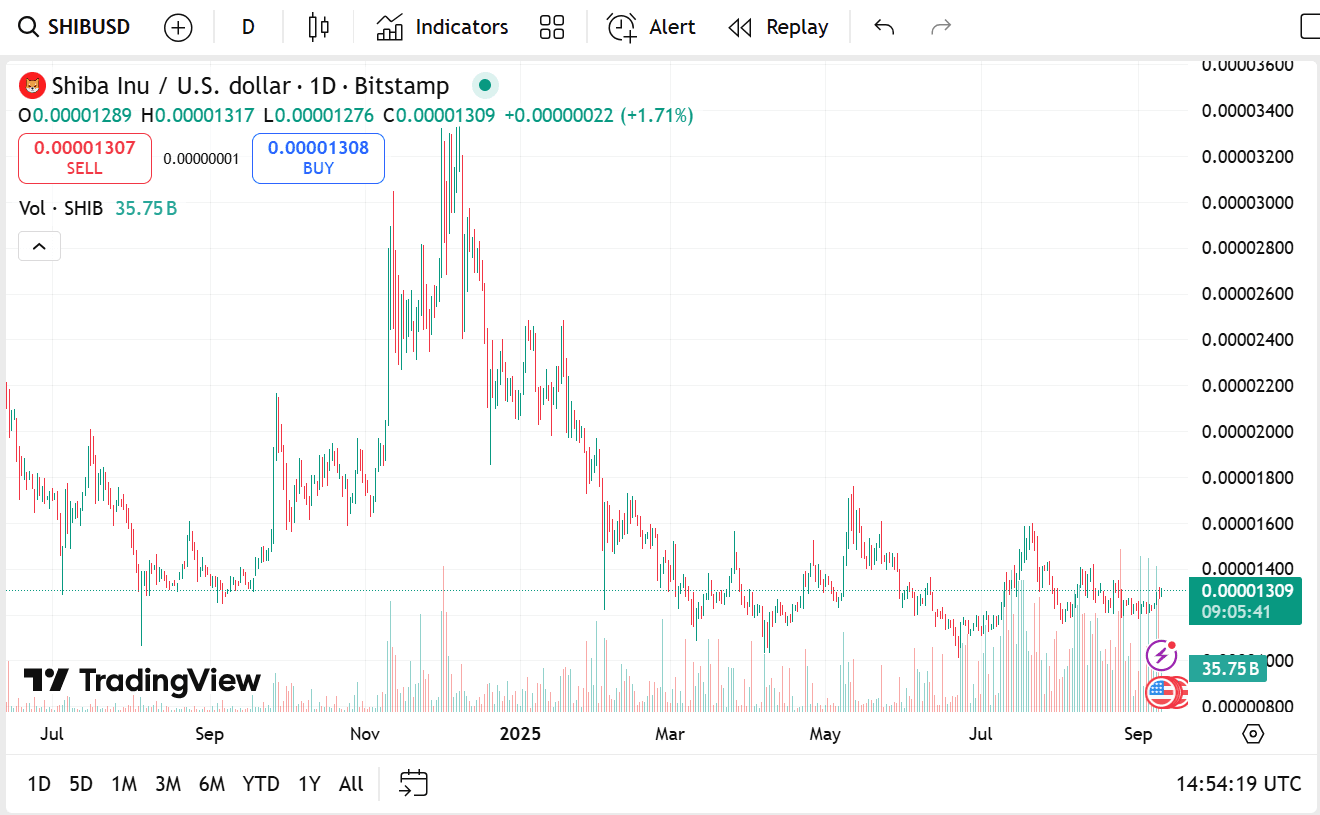This screenshot has height=815, width=1320.
Task: Open the go to date calendar icon
Action: click(x=414, y=784)
